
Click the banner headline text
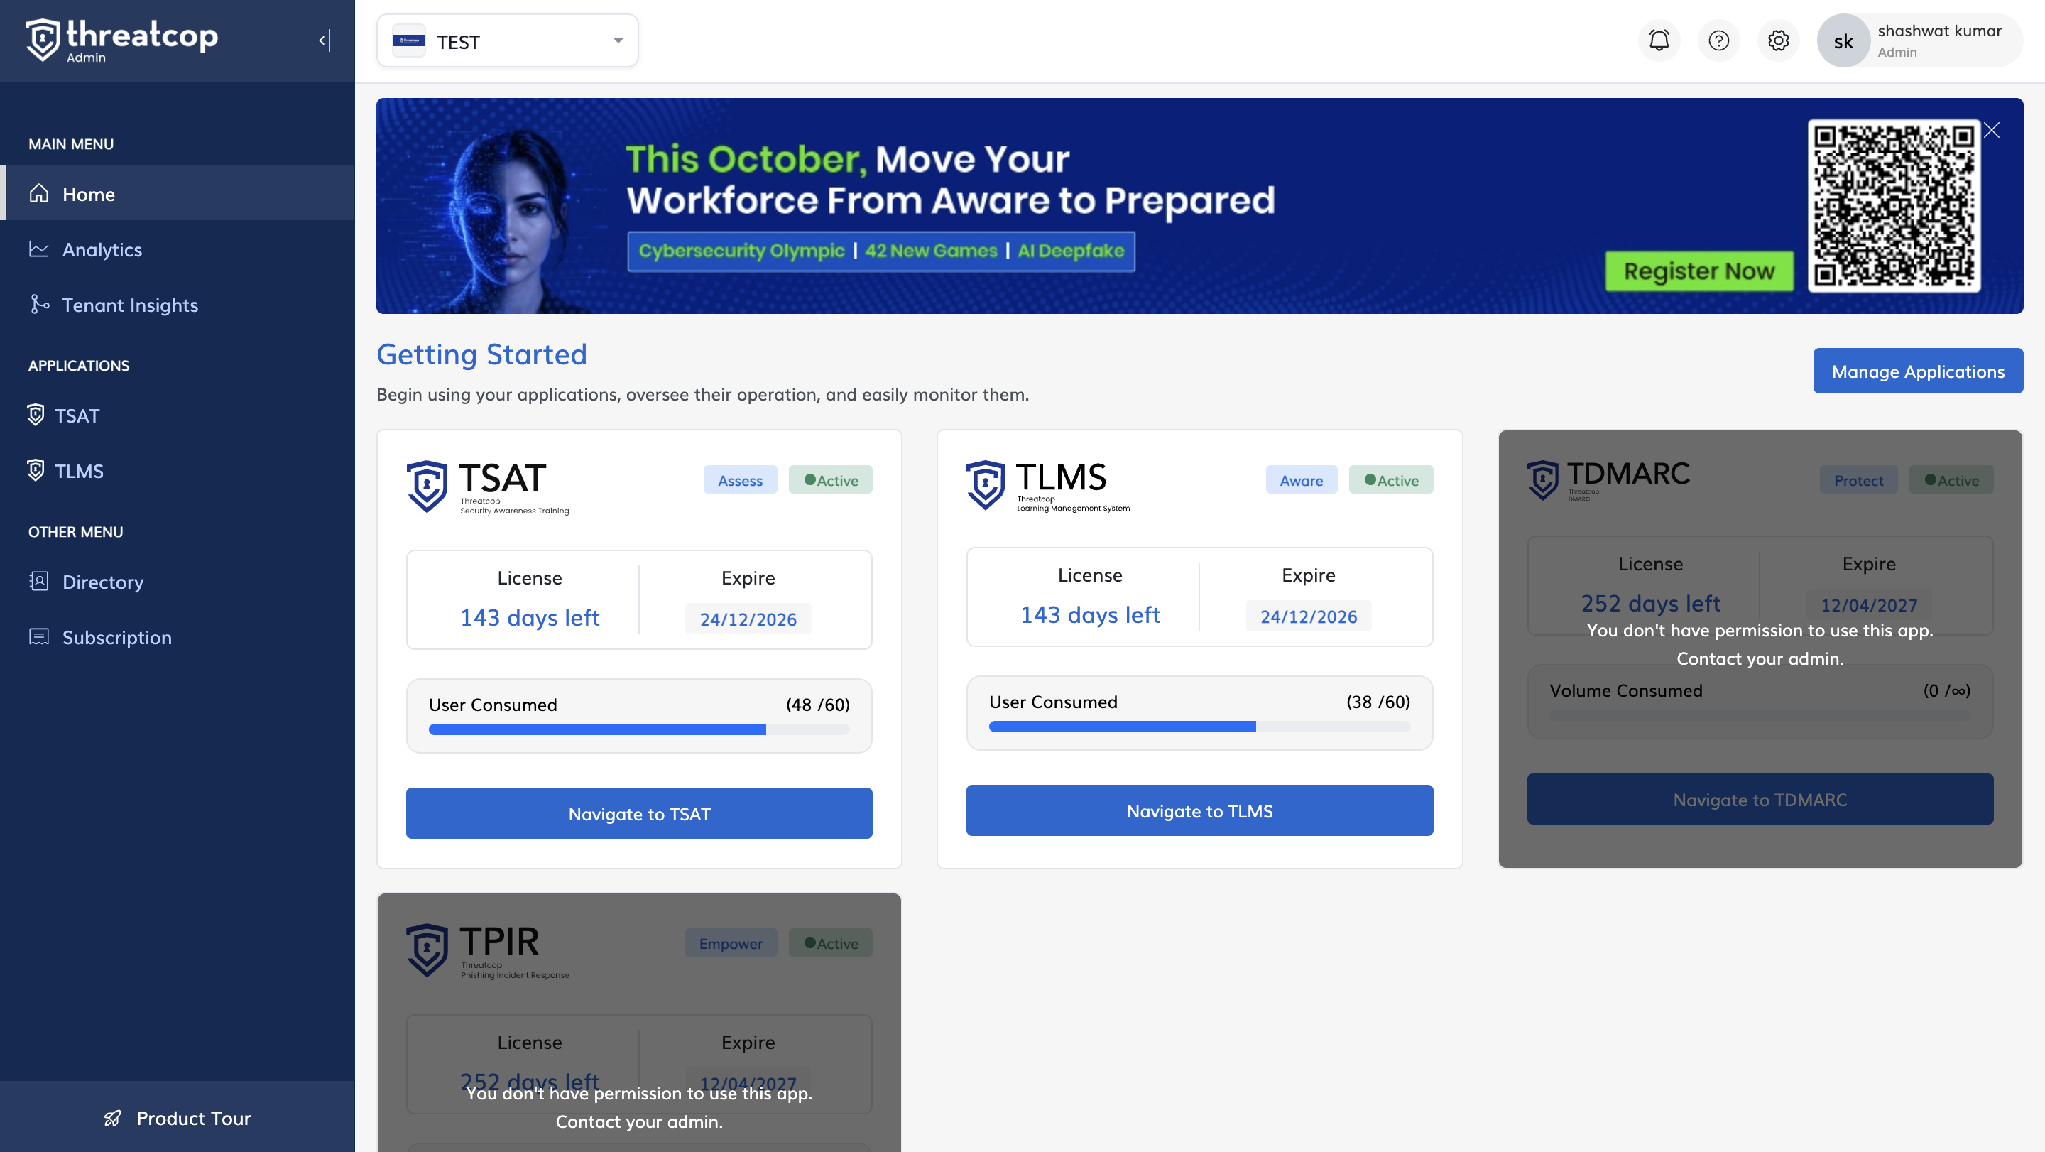pos(950,180)
